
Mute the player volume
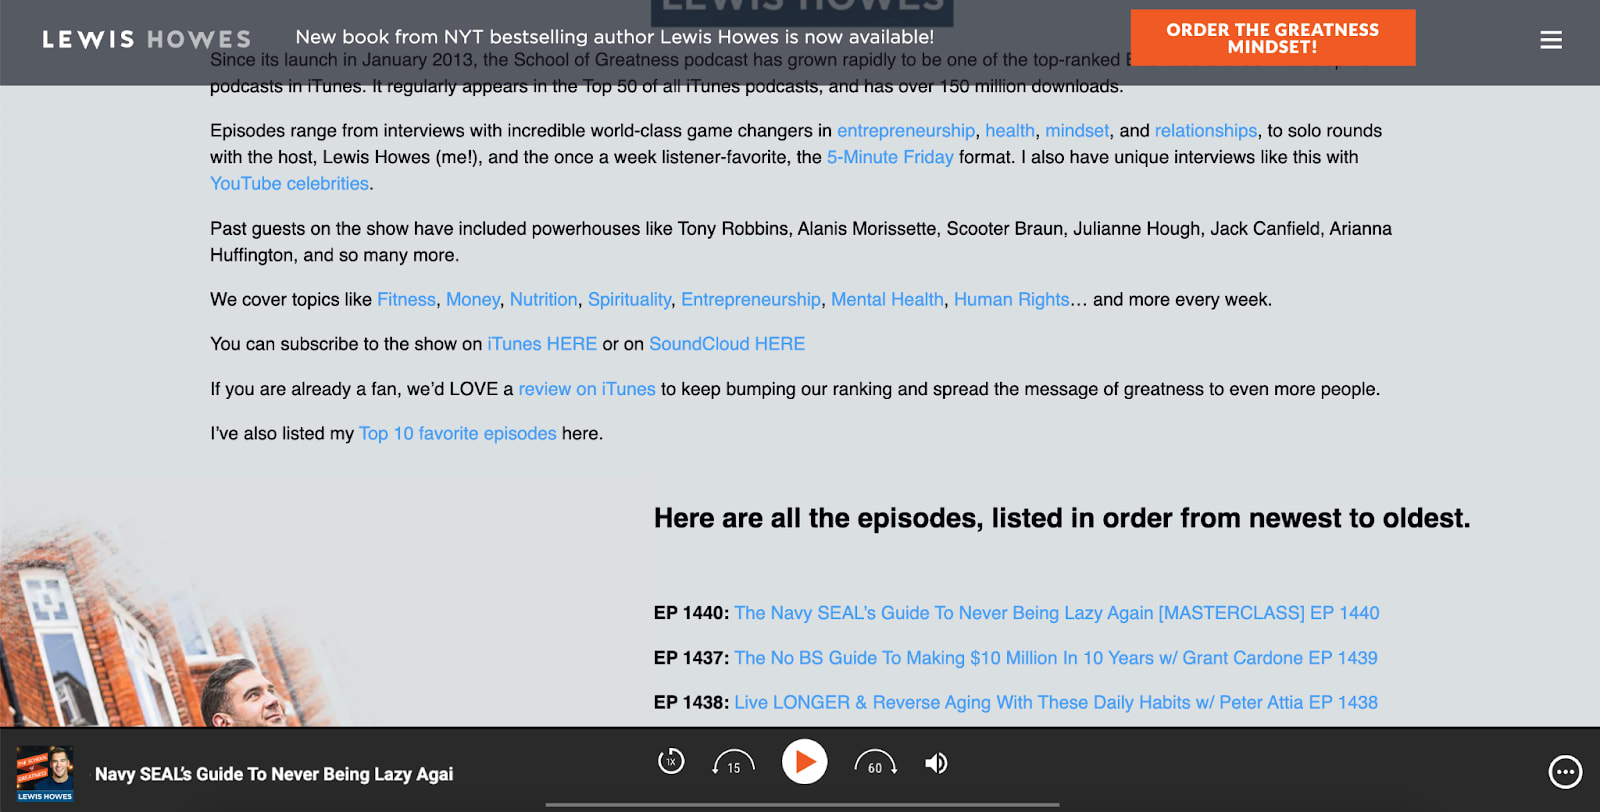click(936, 764)
